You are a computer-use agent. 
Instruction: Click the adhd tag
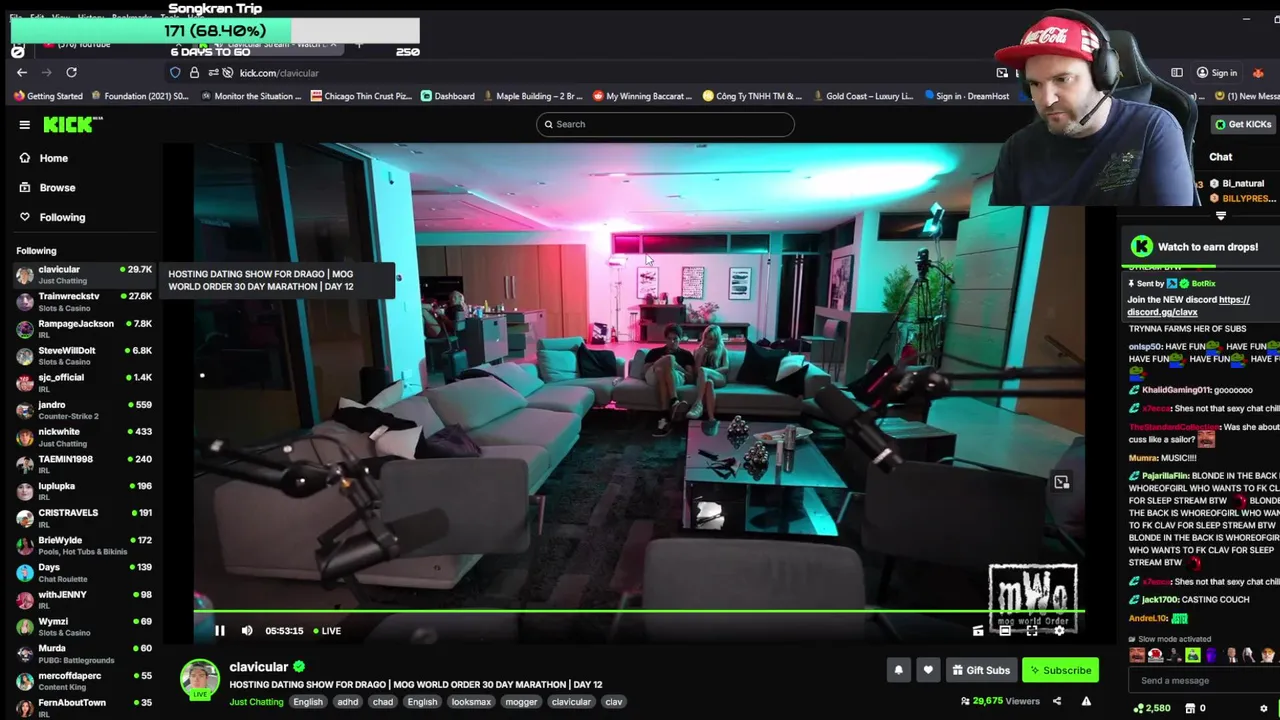(x=347, y=702)
